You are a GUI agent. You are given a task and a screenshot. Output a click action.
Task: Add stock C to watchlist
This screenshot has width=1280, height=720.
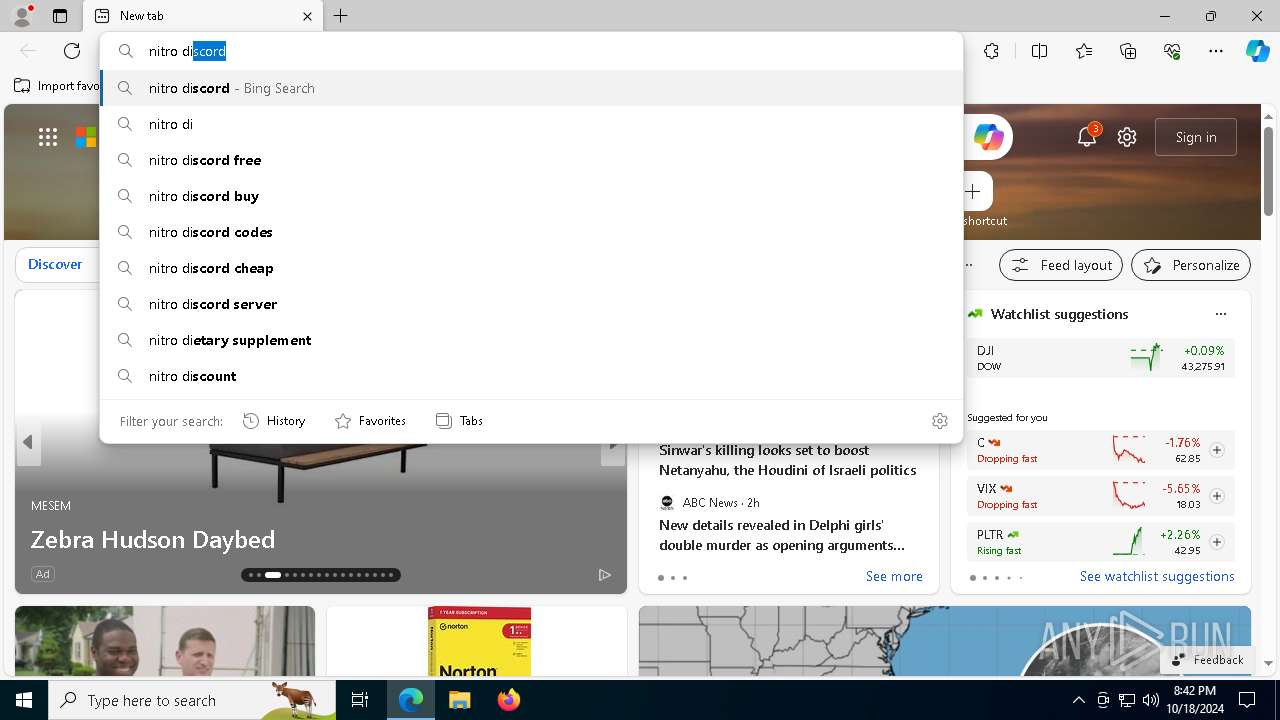tap(1217, 450)
